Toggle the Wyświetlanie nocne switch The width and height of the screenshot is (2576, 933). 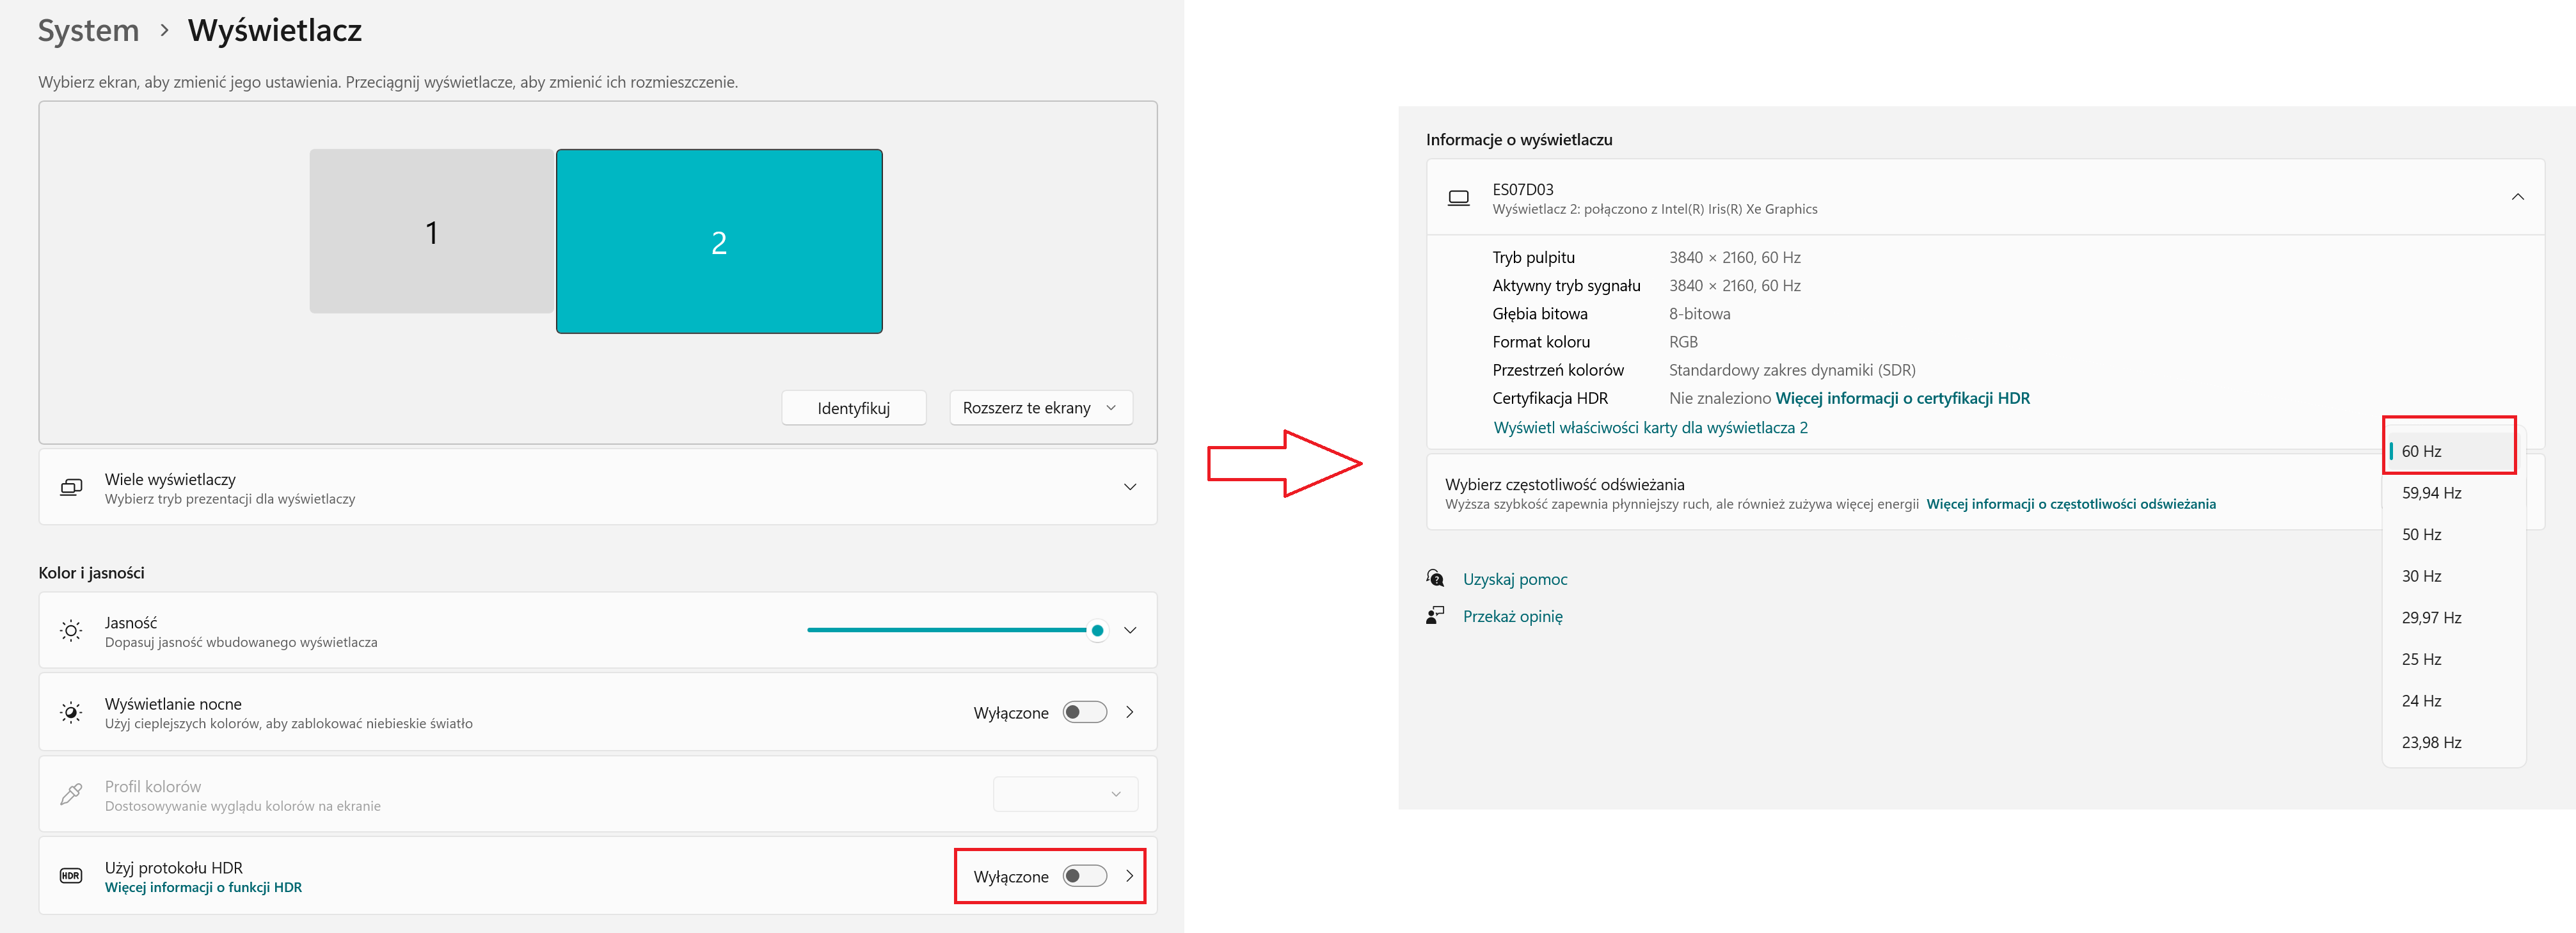point(1084,712)
